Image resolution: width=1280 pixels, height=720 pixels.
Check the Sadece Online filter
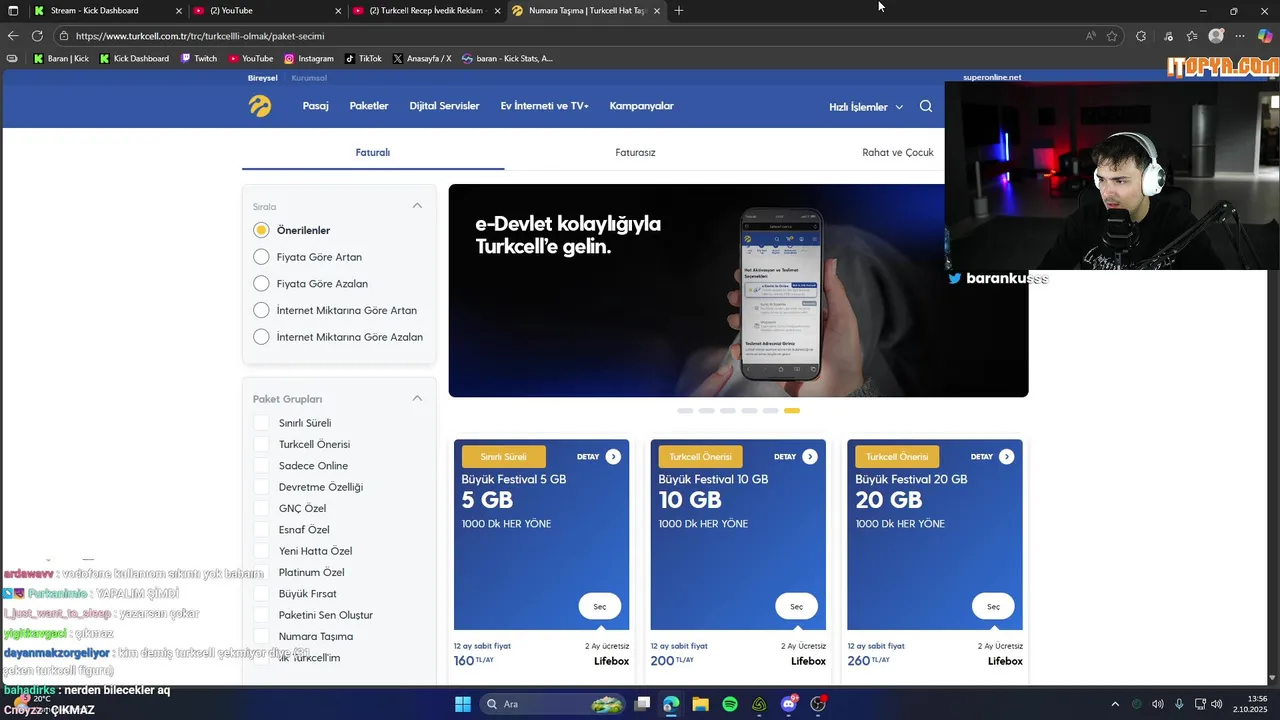click(261, 466)
